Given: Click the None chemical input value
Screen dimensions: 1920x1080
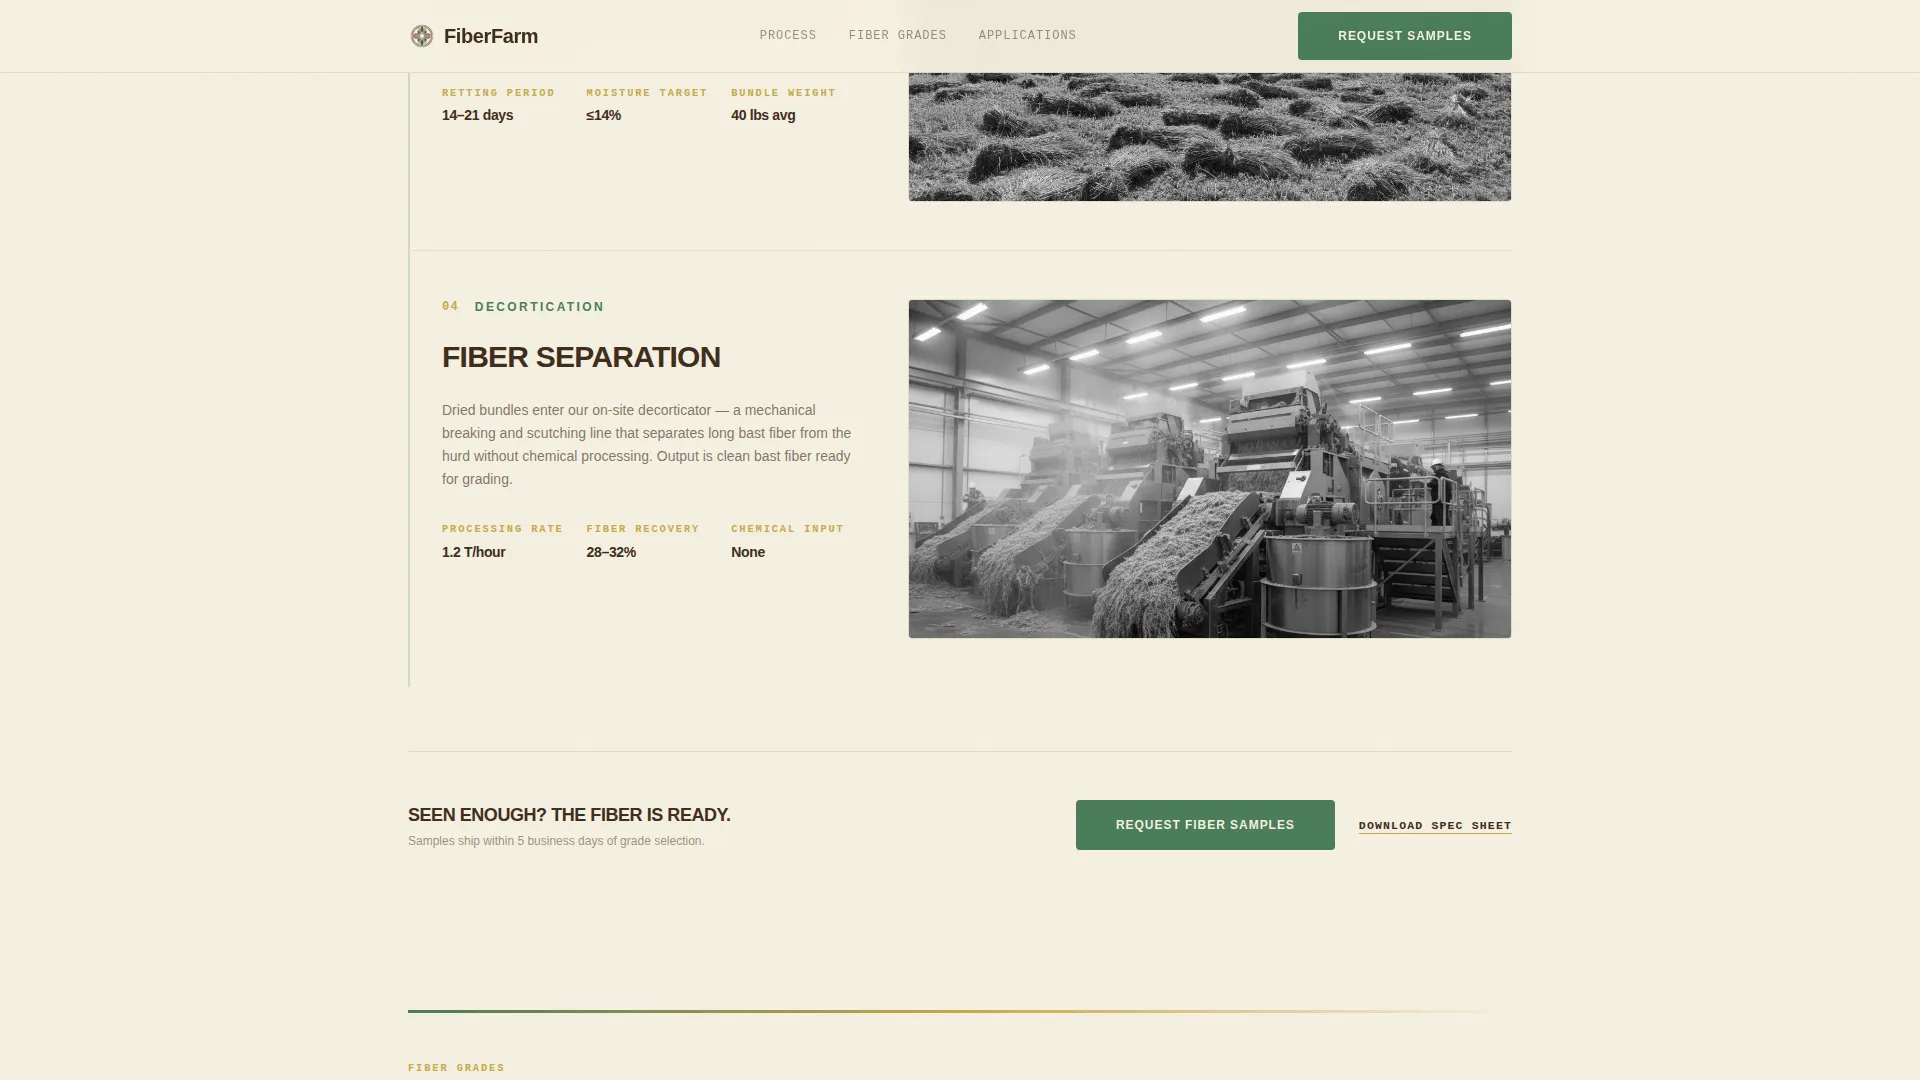Looking at the screenshot, I should 748,552.
